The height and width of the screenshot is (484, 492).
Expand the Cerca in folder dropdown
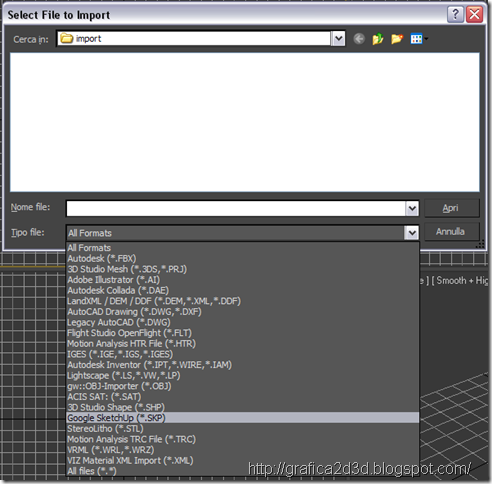pyautogui.click(x=338, y=39)
